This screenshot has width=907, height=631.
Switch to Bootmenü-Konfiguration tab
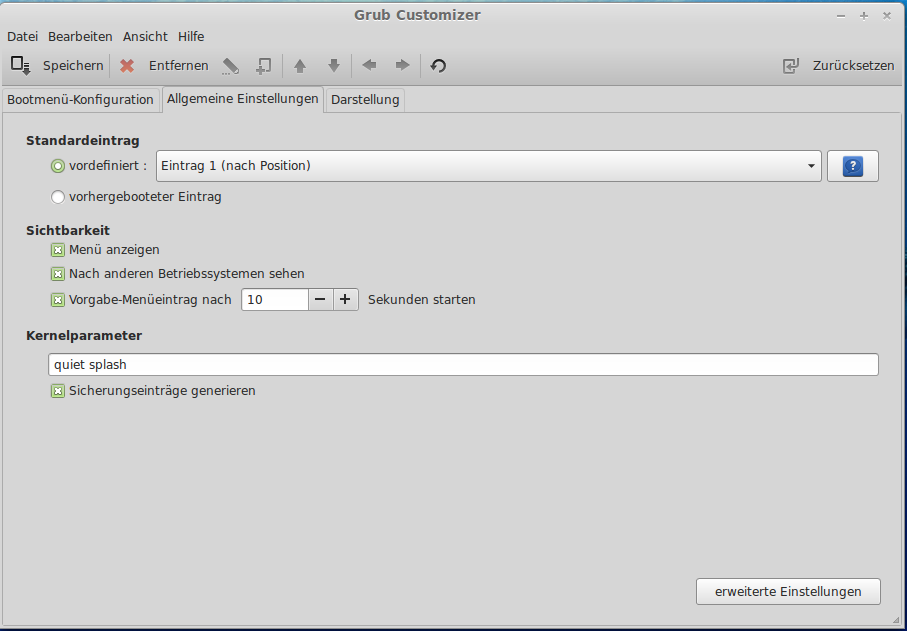80,99
